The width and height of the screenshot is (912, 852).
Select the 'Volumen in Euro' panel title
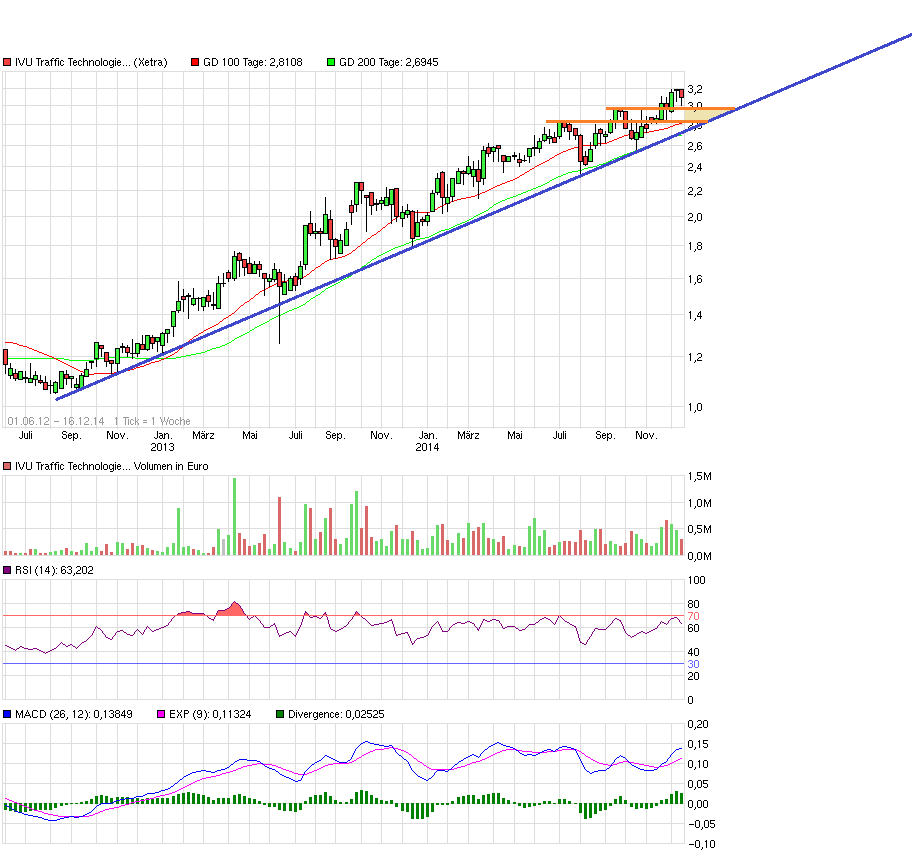click(171, 466)
